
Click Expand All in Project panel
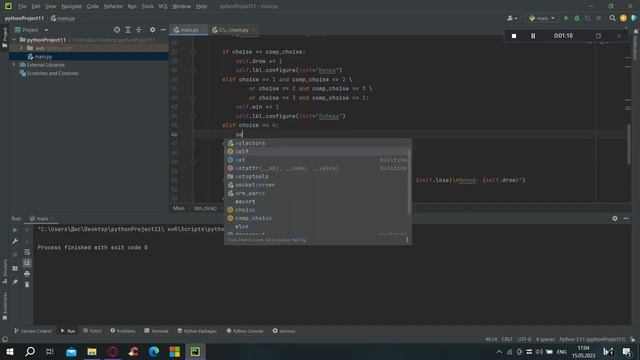128,30
